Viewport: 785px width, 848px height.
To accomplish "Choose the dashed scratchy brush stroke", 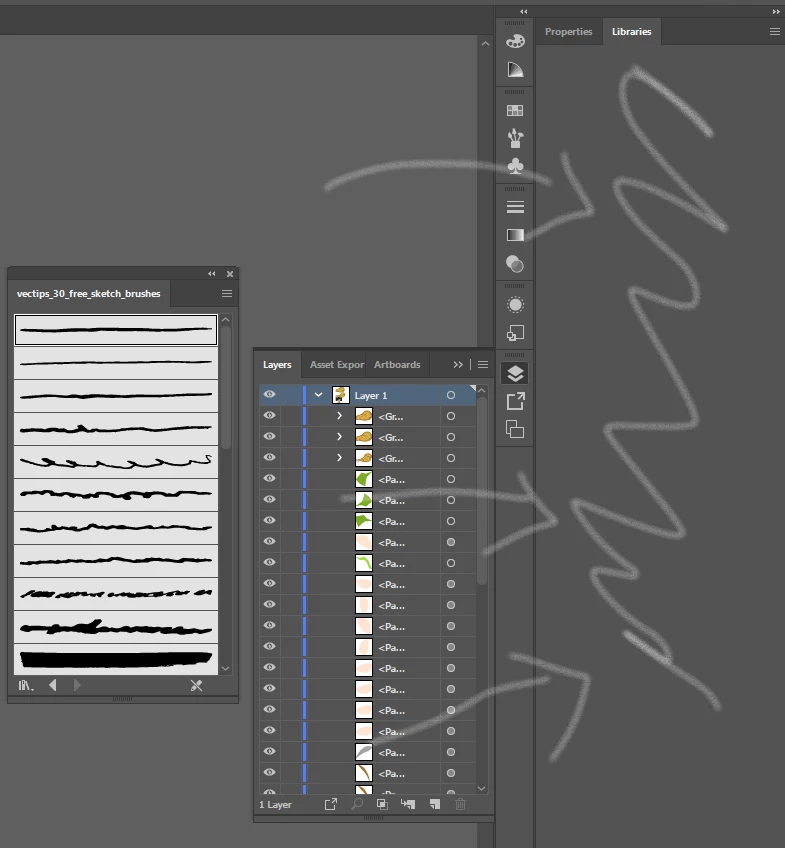I will tap(116, 594).
